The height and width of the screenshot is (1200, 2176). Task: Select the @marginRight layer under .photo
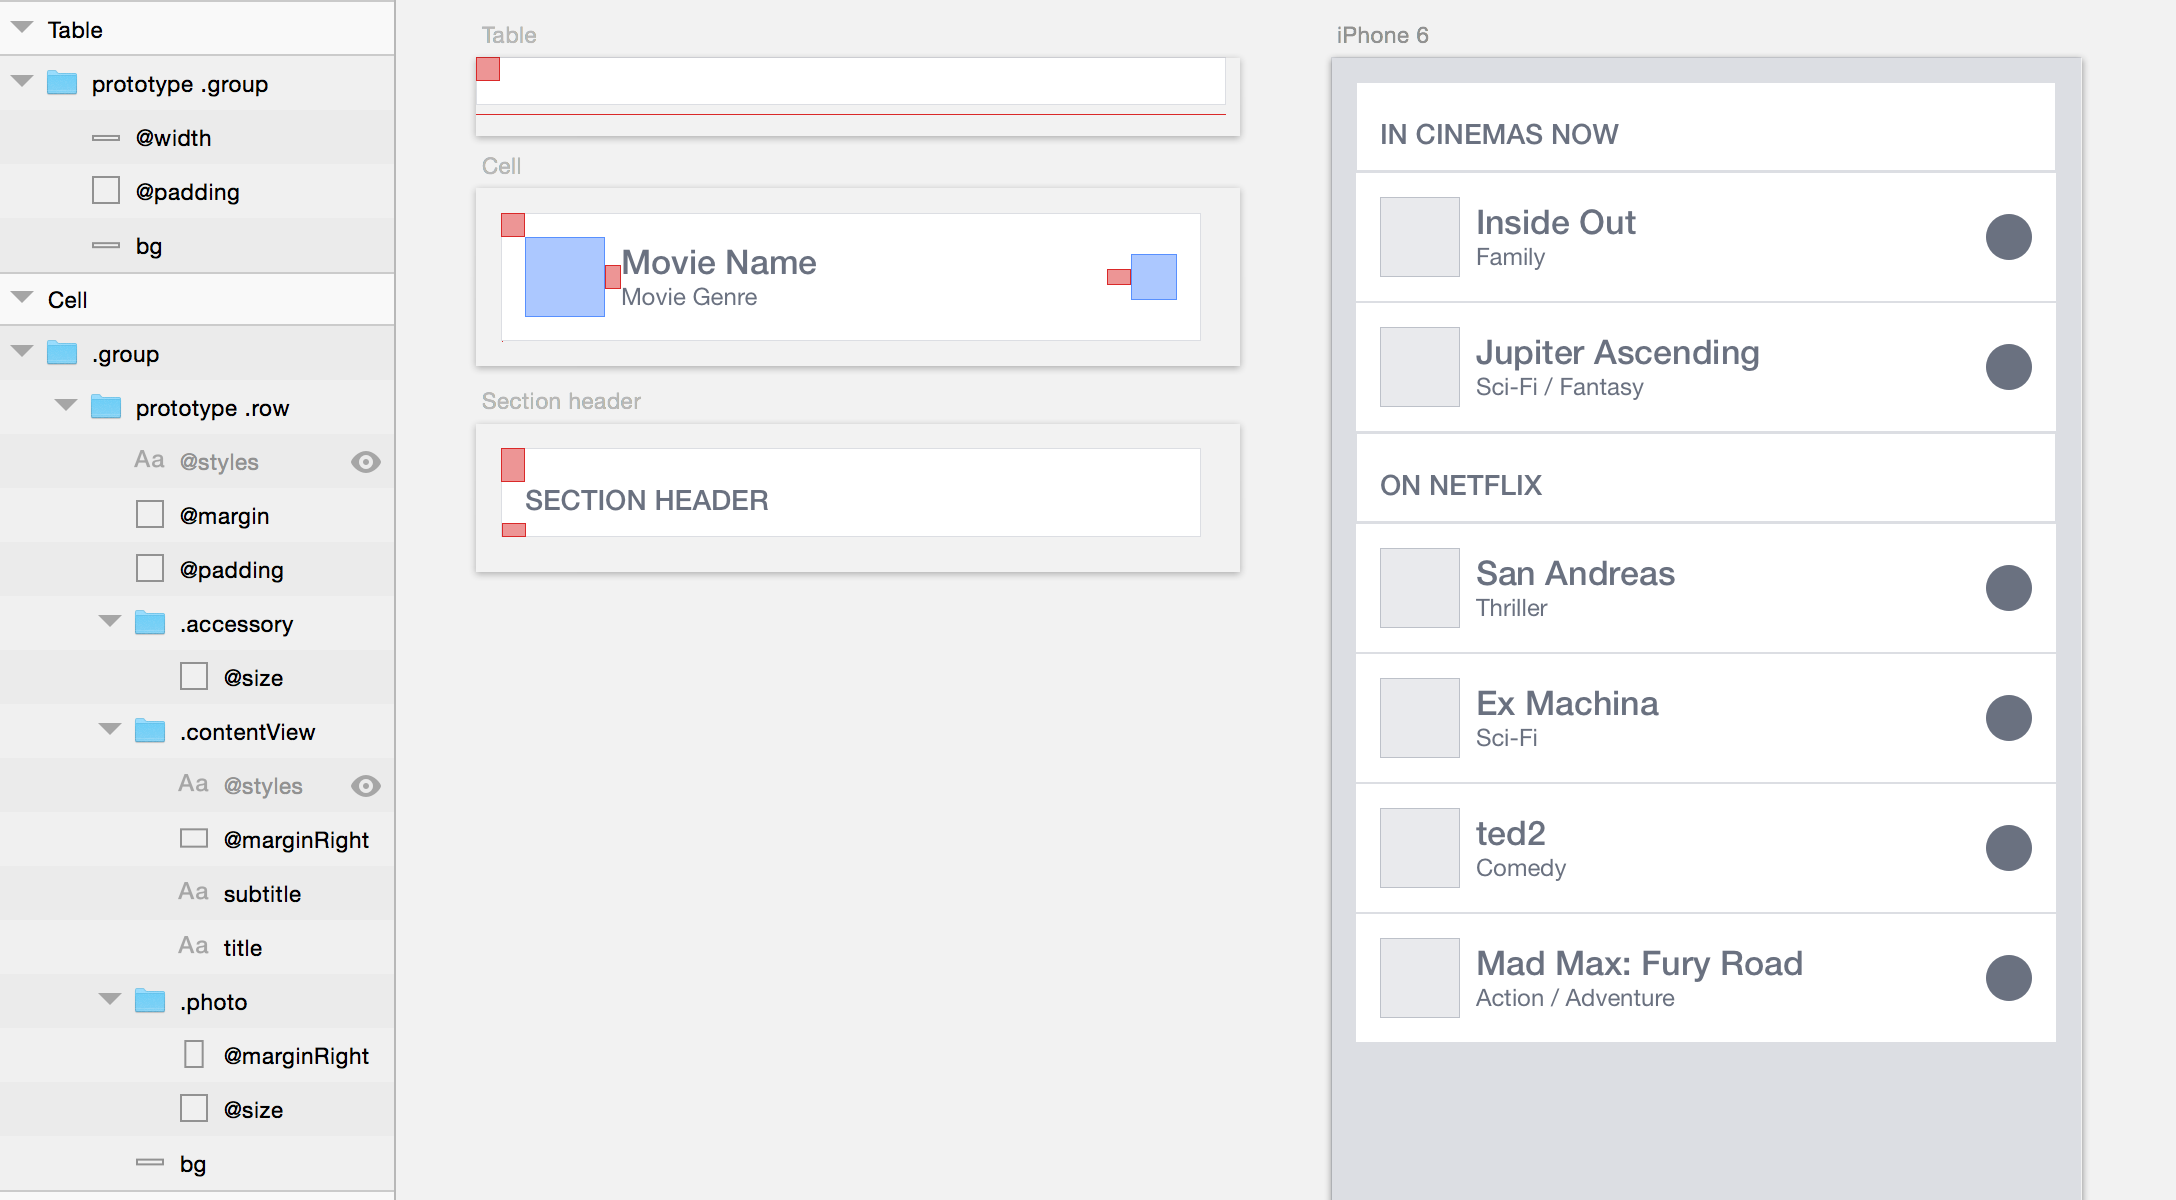tap(296, 1055)
